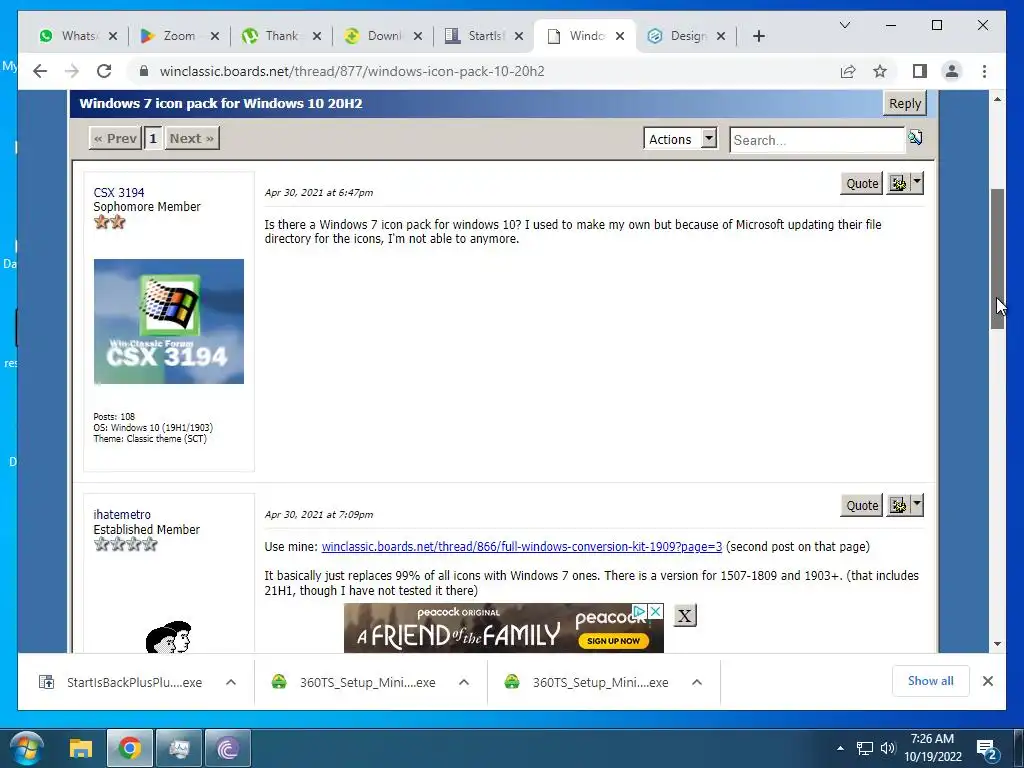Close the Design tab
The image size is (1024, 768).
720,36
